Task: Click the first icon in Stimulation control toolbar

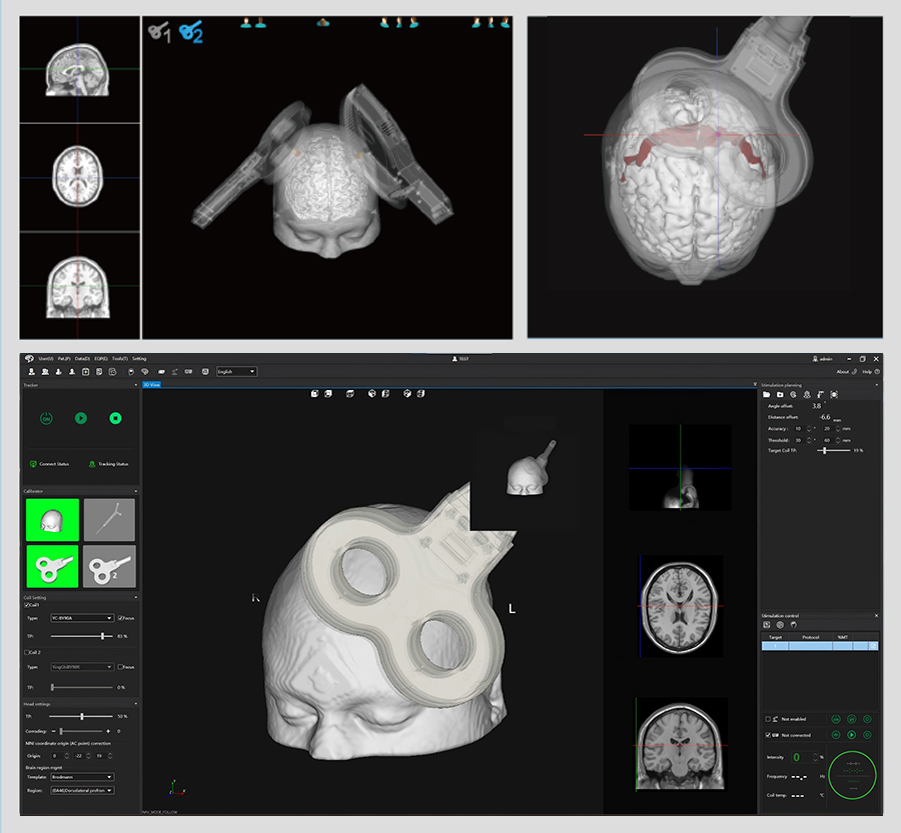Action: (766, 625)
